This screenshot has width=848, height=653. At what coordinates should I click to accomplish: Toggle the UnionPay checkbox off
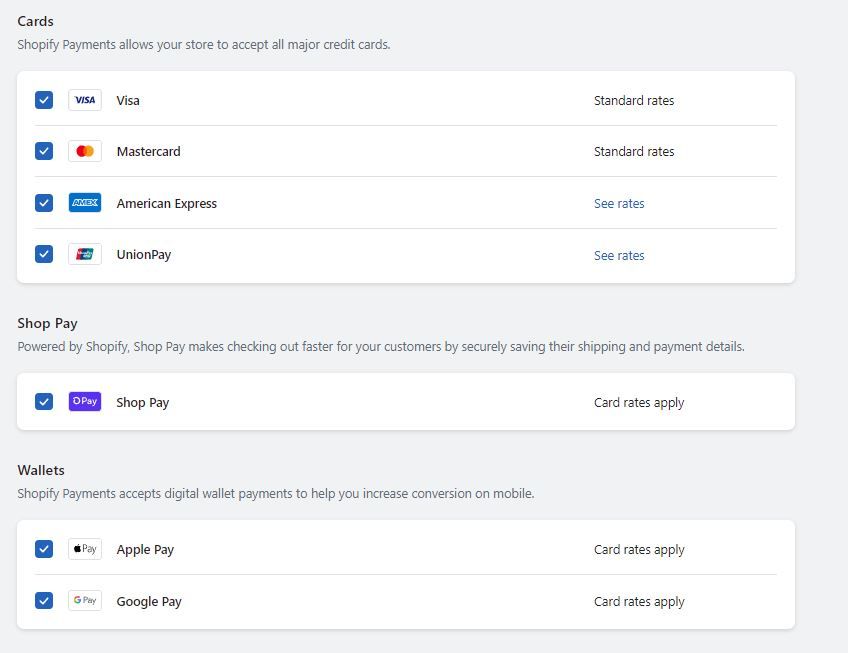44,255
